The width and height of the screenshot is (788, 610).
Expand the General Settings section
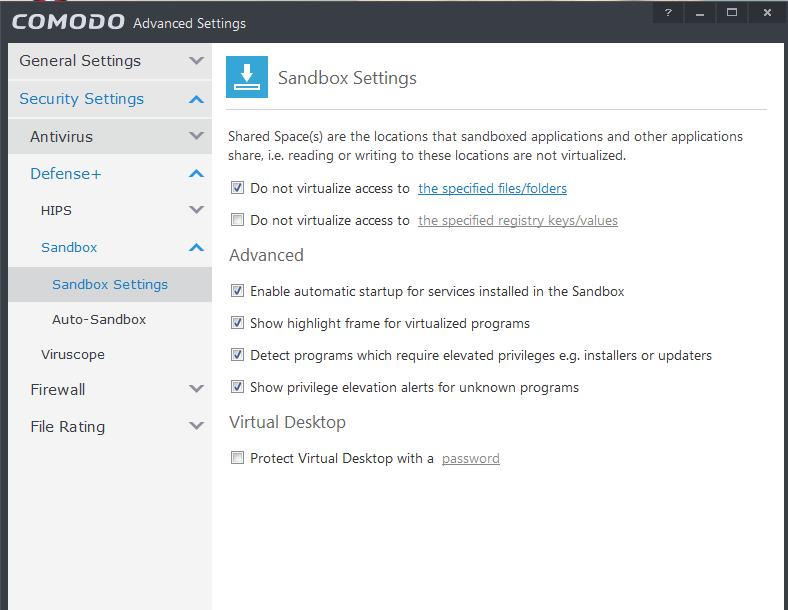tap(196, 61)
